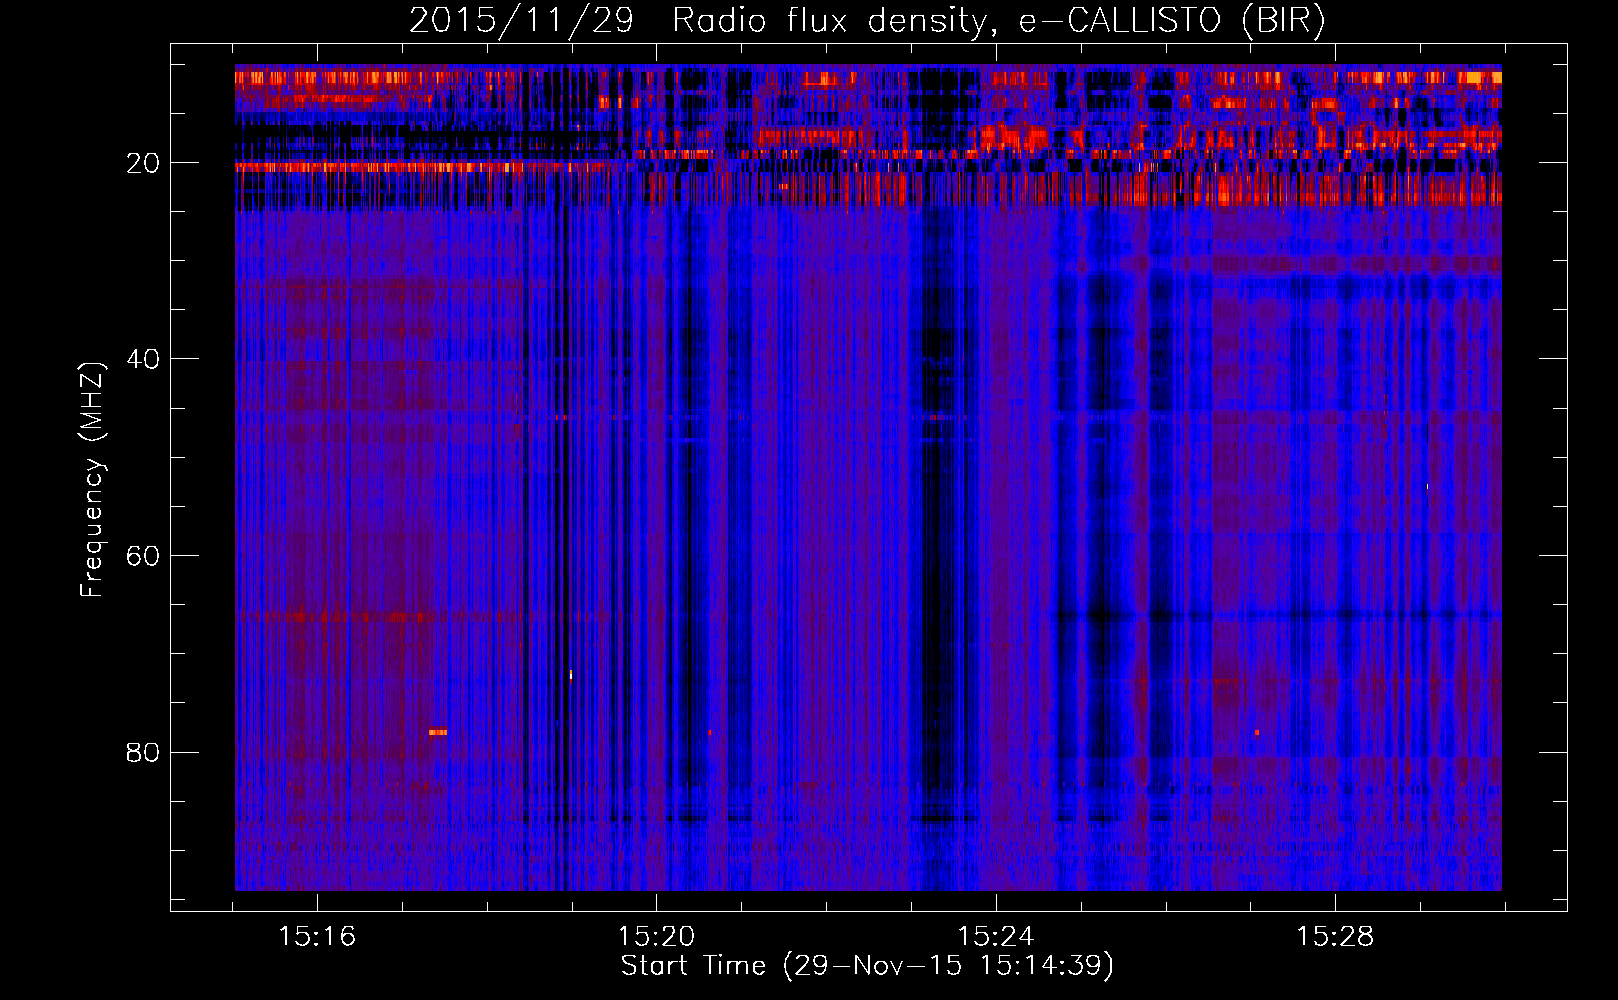Click the "40" frequency tick label

(x=144, y=359)
